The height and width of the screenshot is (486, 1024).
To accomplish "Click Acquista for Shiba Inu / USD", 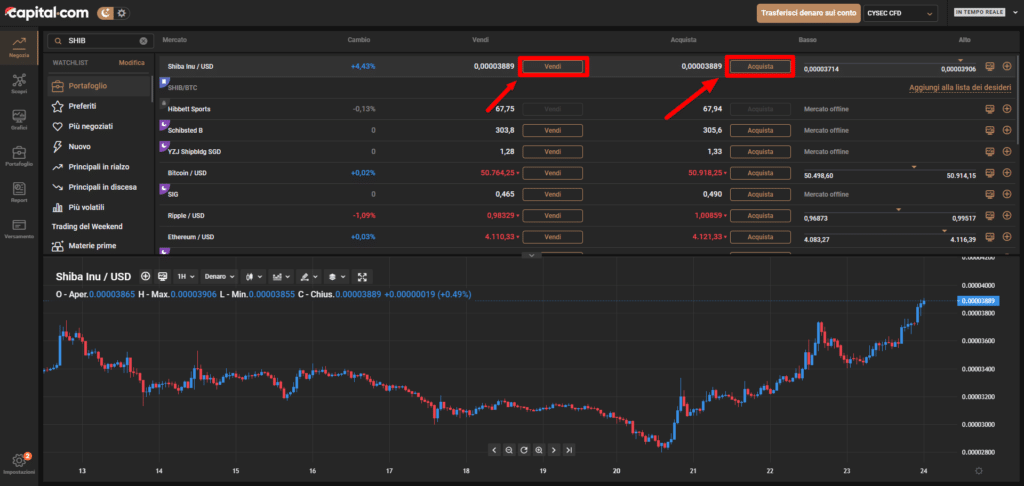I will click(x=760, y=67).
